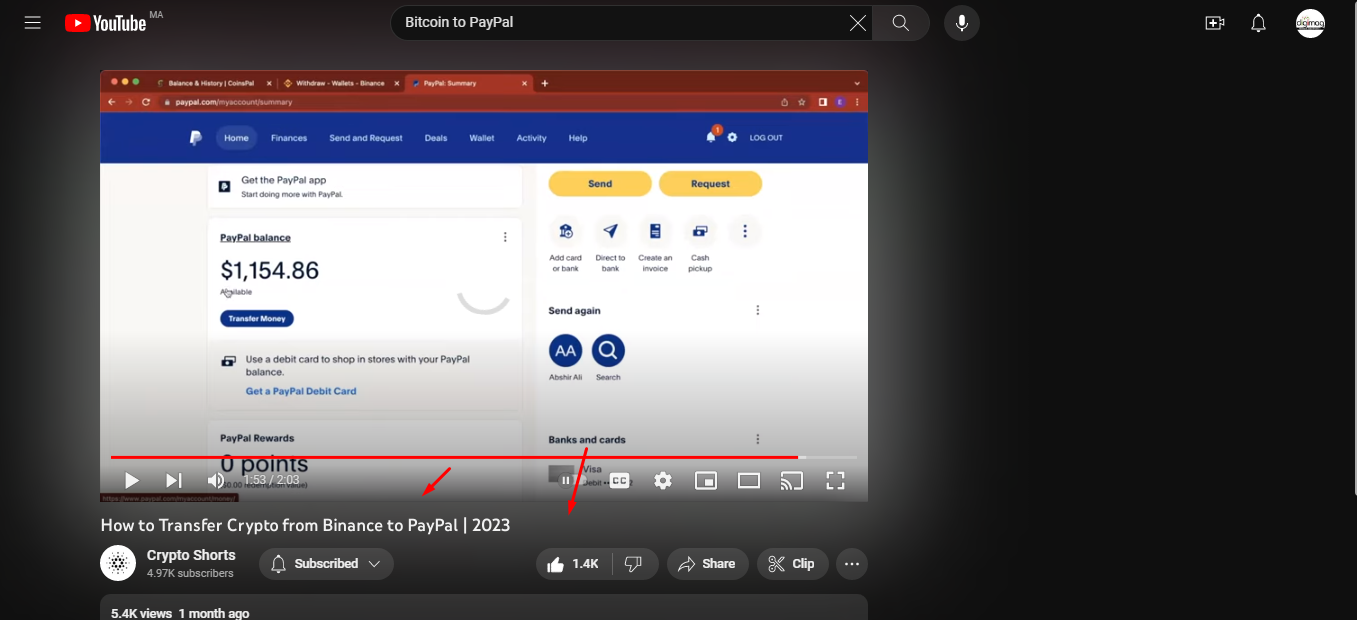Open the account avatar menu
Image resolution: width=1357 pixels, height=620 pixels.
pos(1310,23)
